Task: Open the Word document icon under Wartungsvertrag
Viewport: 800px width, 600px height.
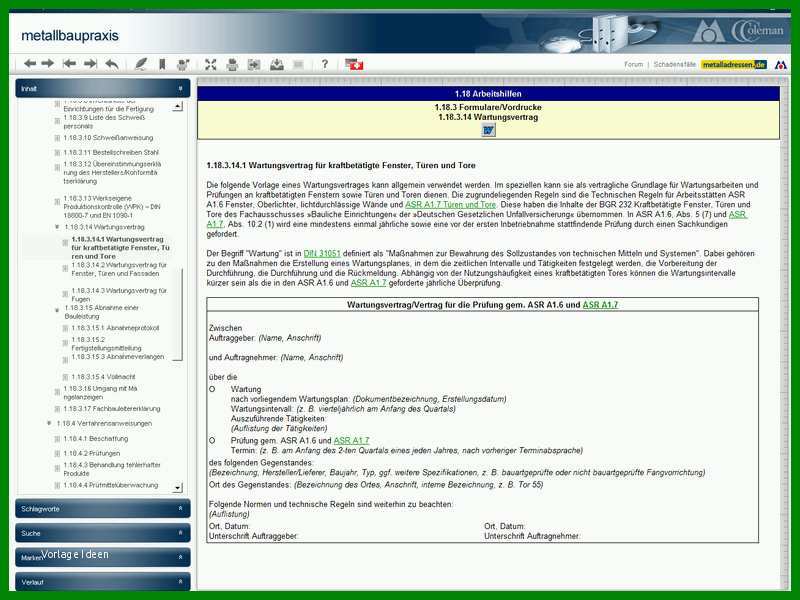Action: tap(488, 131)
